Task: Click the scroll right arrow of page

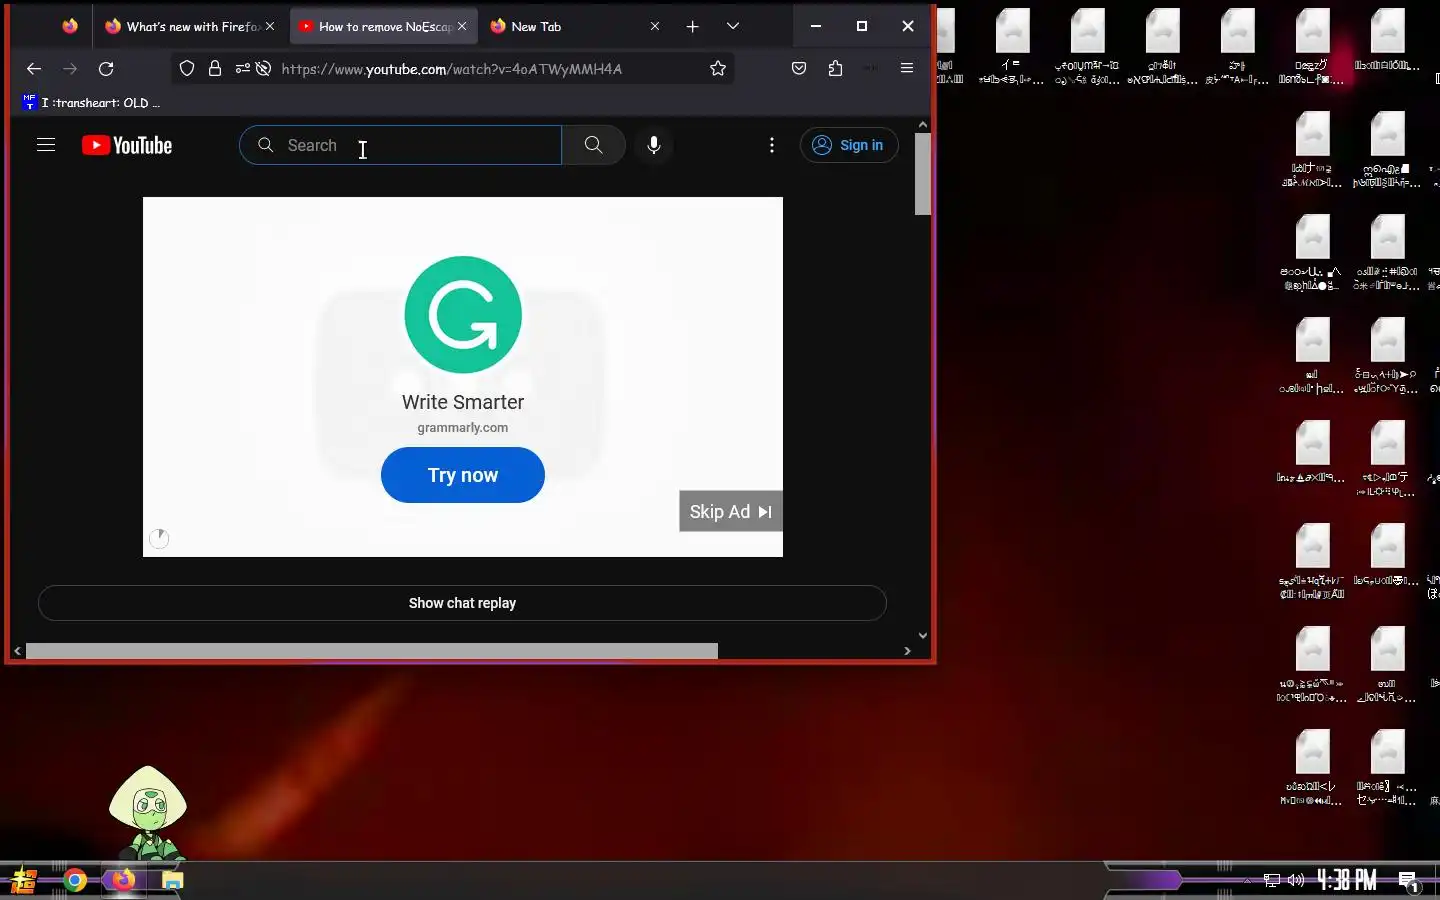Action: tap(907, 651)
